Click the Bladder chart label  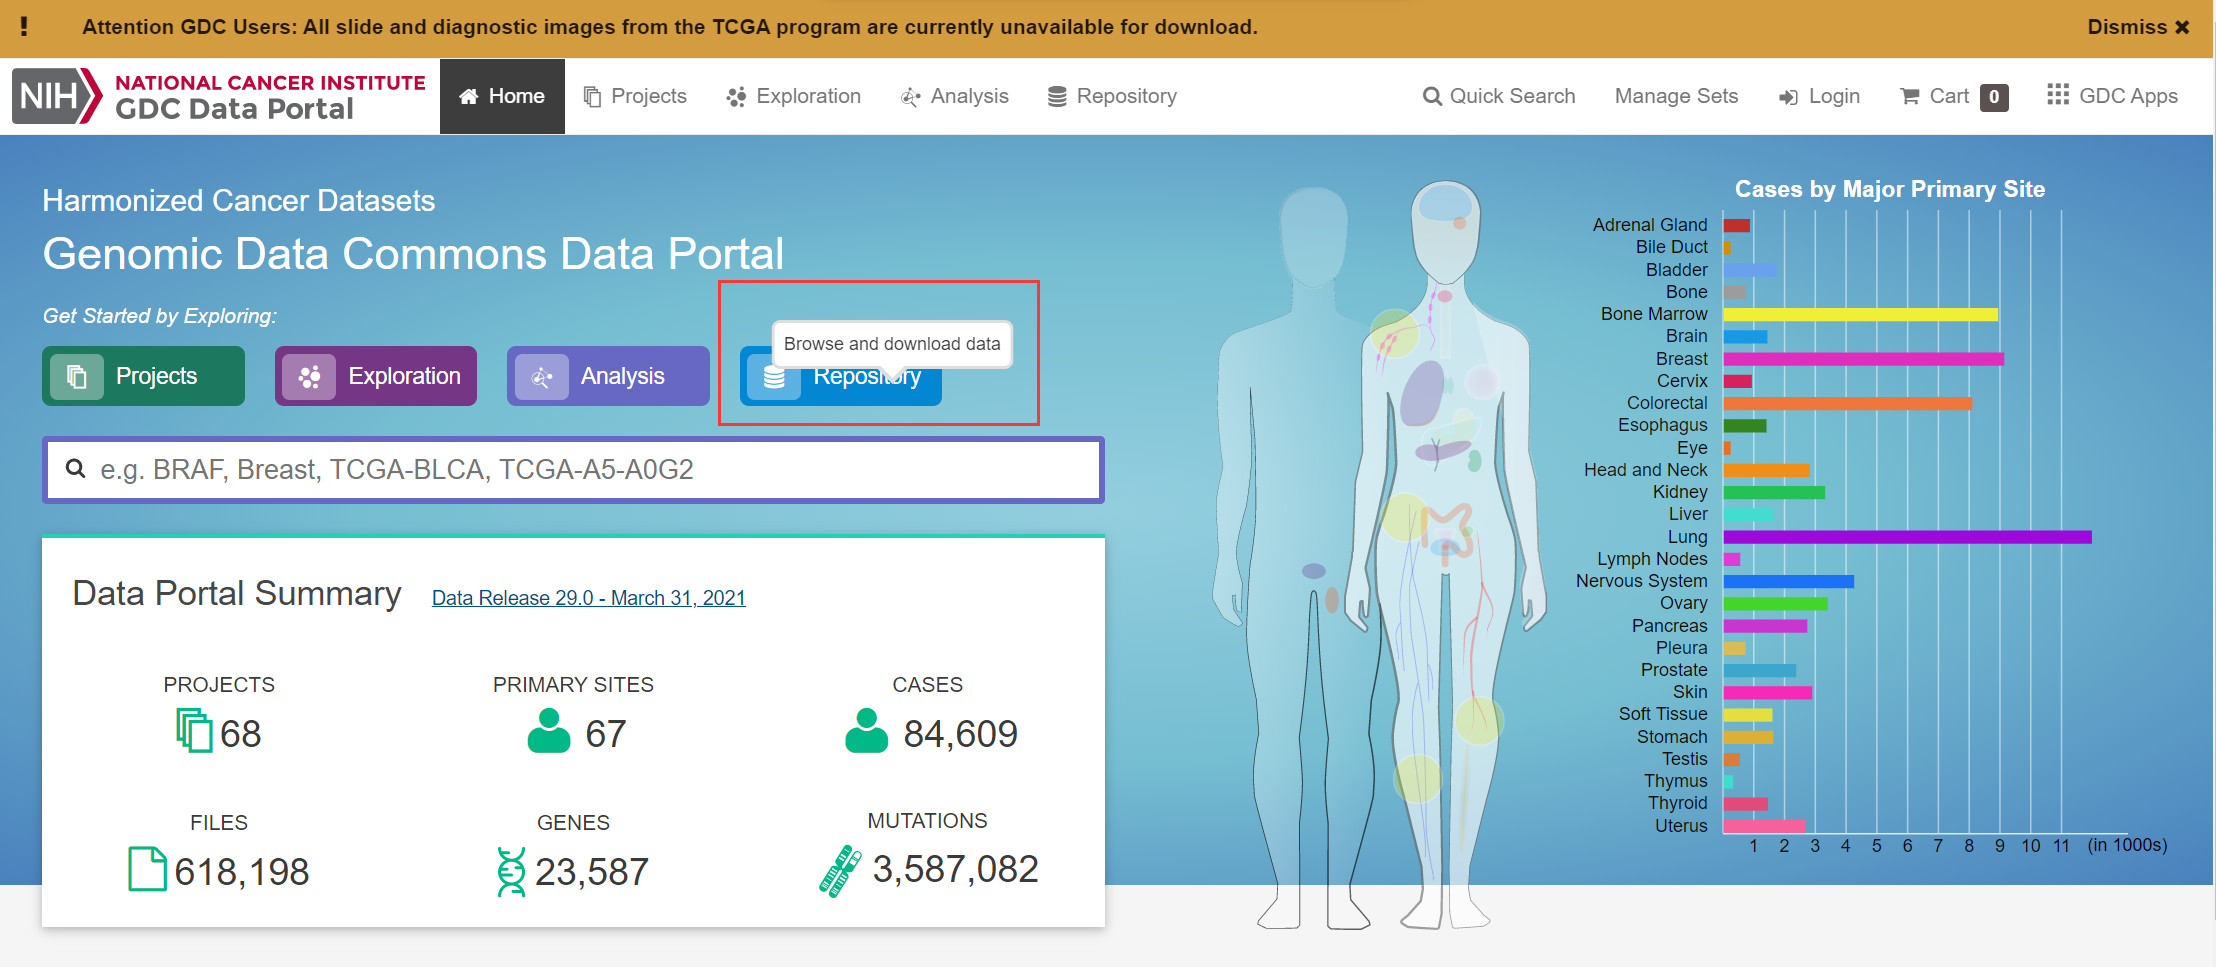click(1677, 270)
